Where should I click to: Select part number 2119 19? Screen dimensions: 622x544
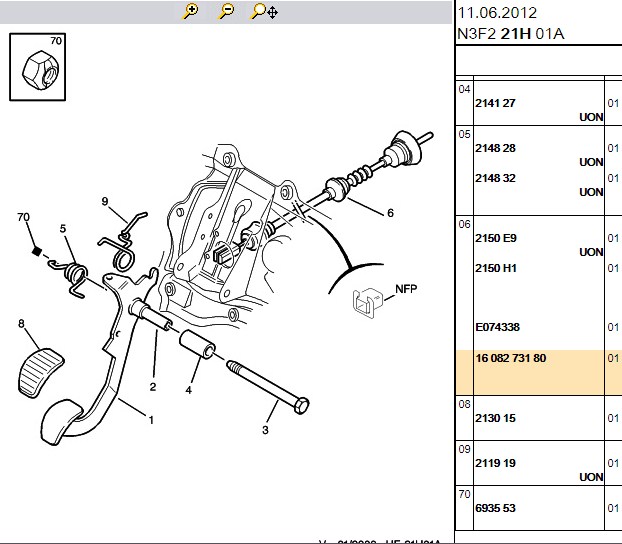tap(495, 463)
